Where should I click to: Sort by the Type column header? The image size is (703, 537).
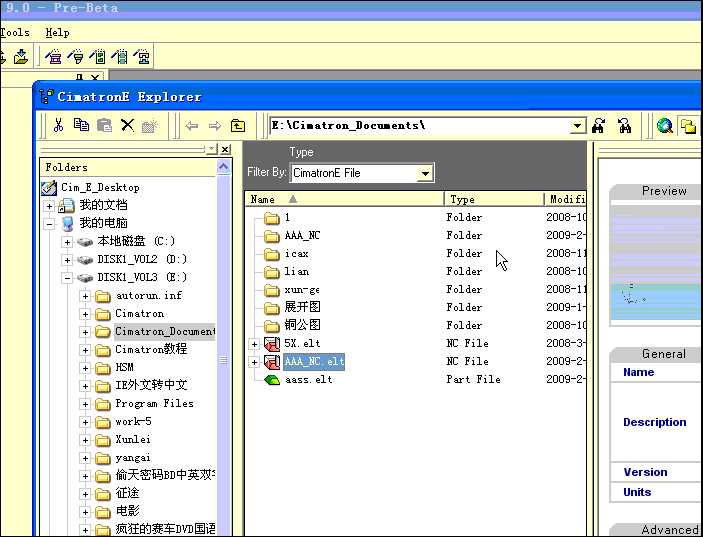click(x=494, y=199)
